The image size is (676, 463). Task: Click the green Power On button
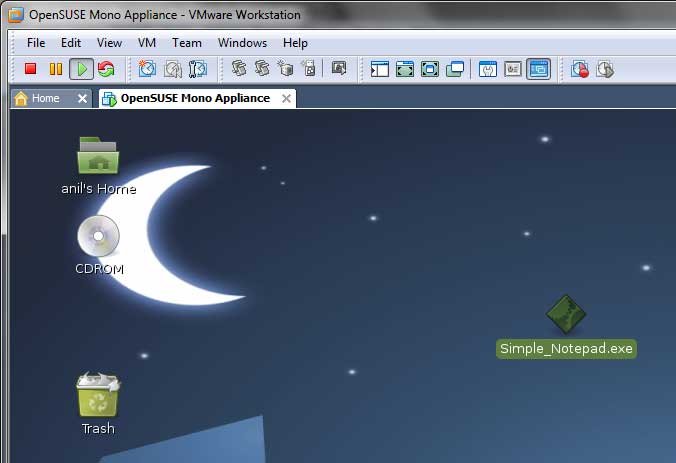coord(81,69)
